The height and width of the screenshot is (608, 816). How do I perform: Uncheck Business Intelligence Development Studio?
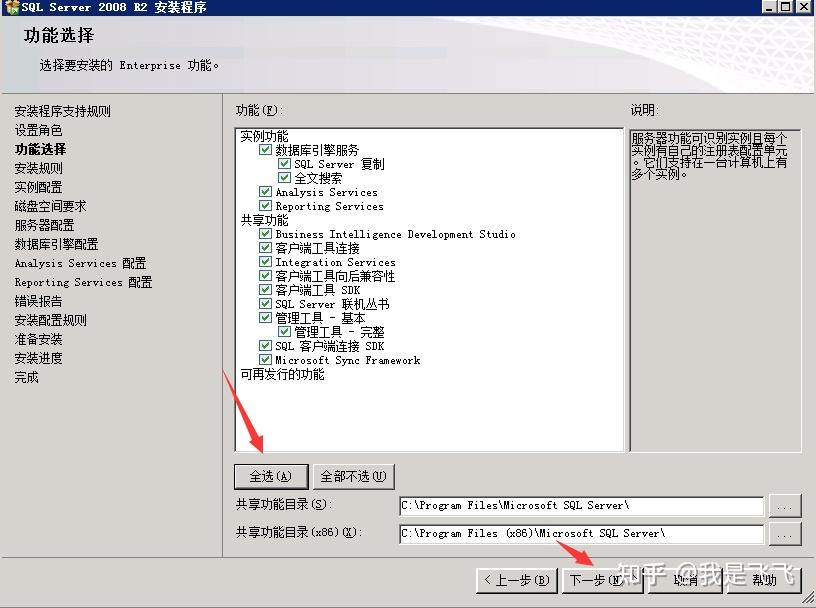(x=265, y=234)
